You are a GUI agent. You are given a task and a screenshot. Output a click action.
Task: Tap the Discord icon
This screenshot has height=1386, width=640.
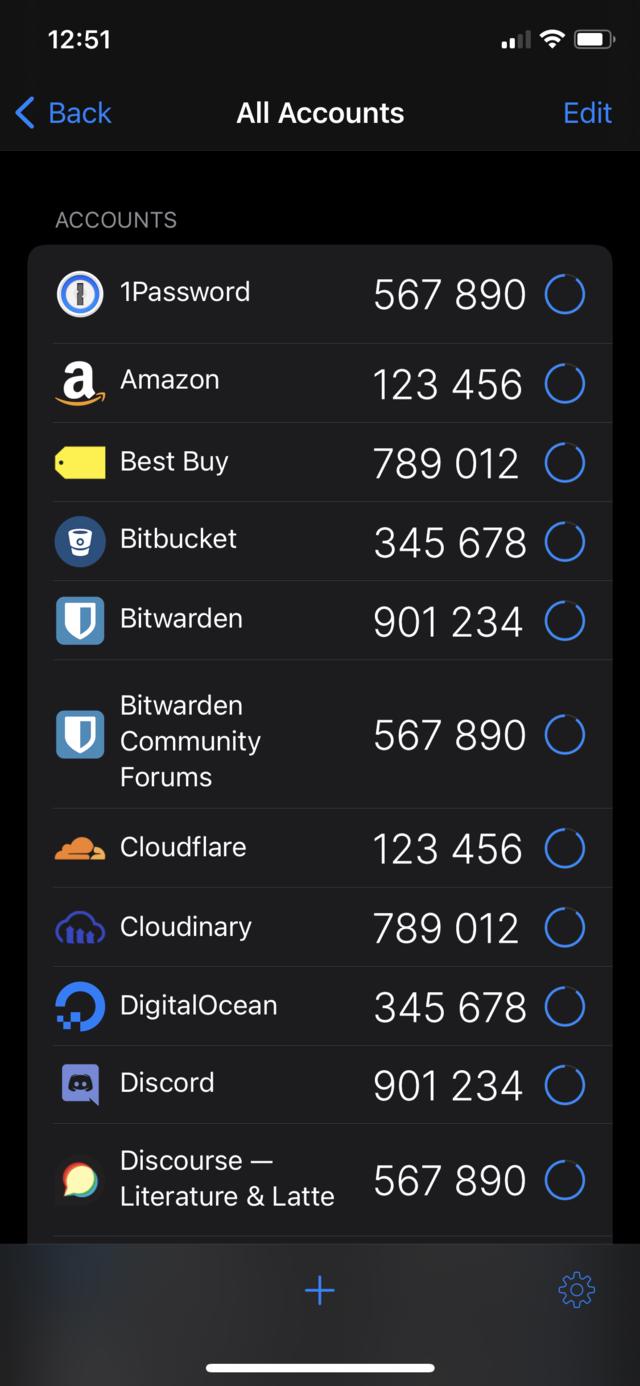(x=80, y=1085)
